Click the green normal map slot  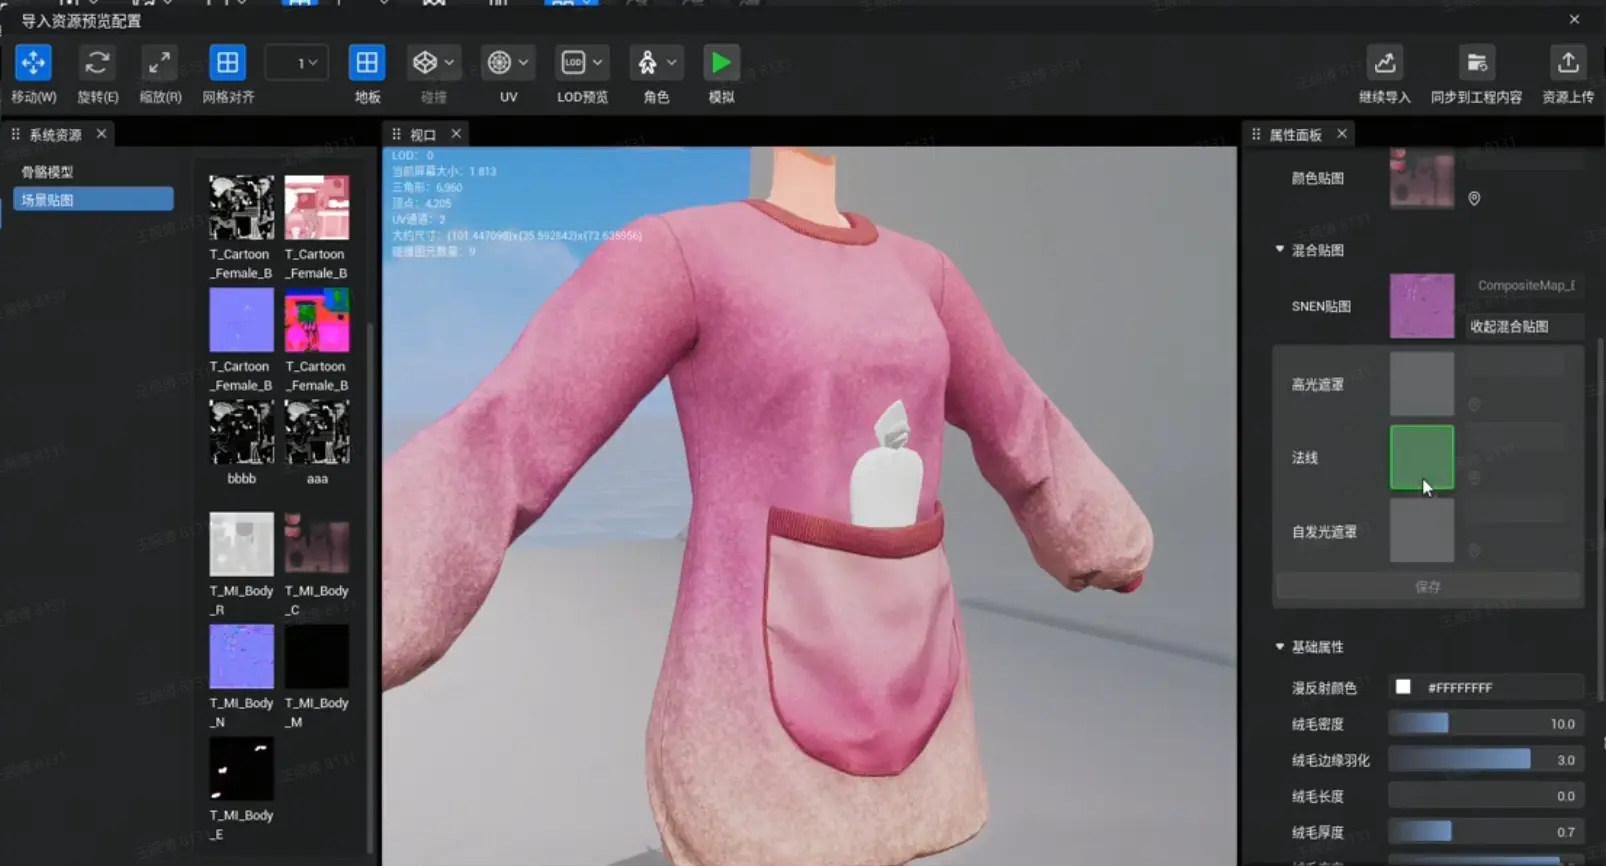(1422, 457)
